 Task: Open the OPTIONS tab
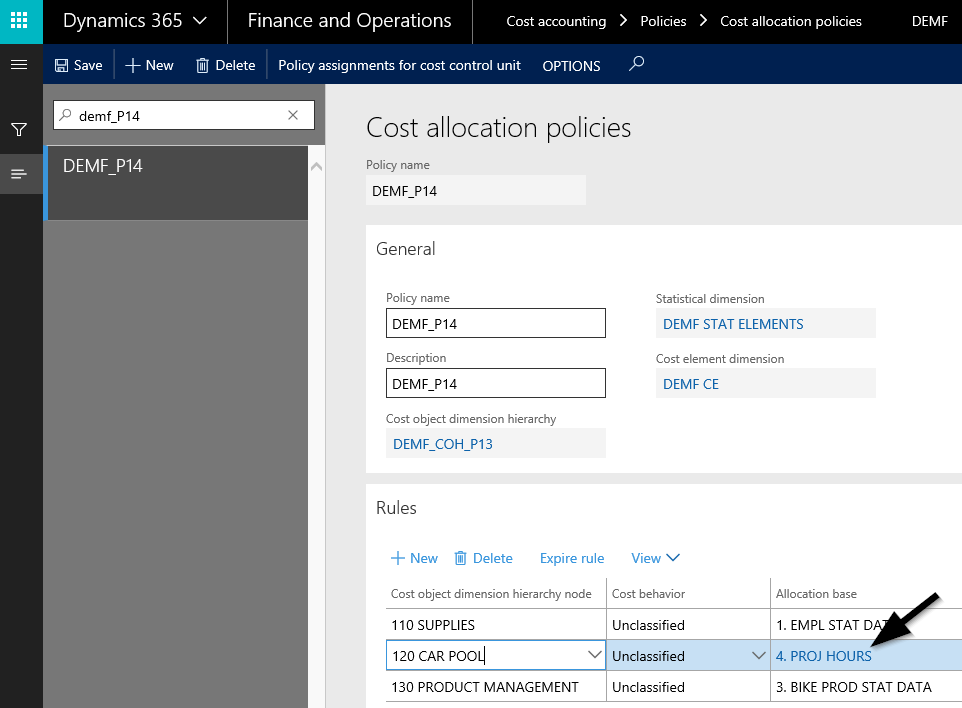point(571,66)
